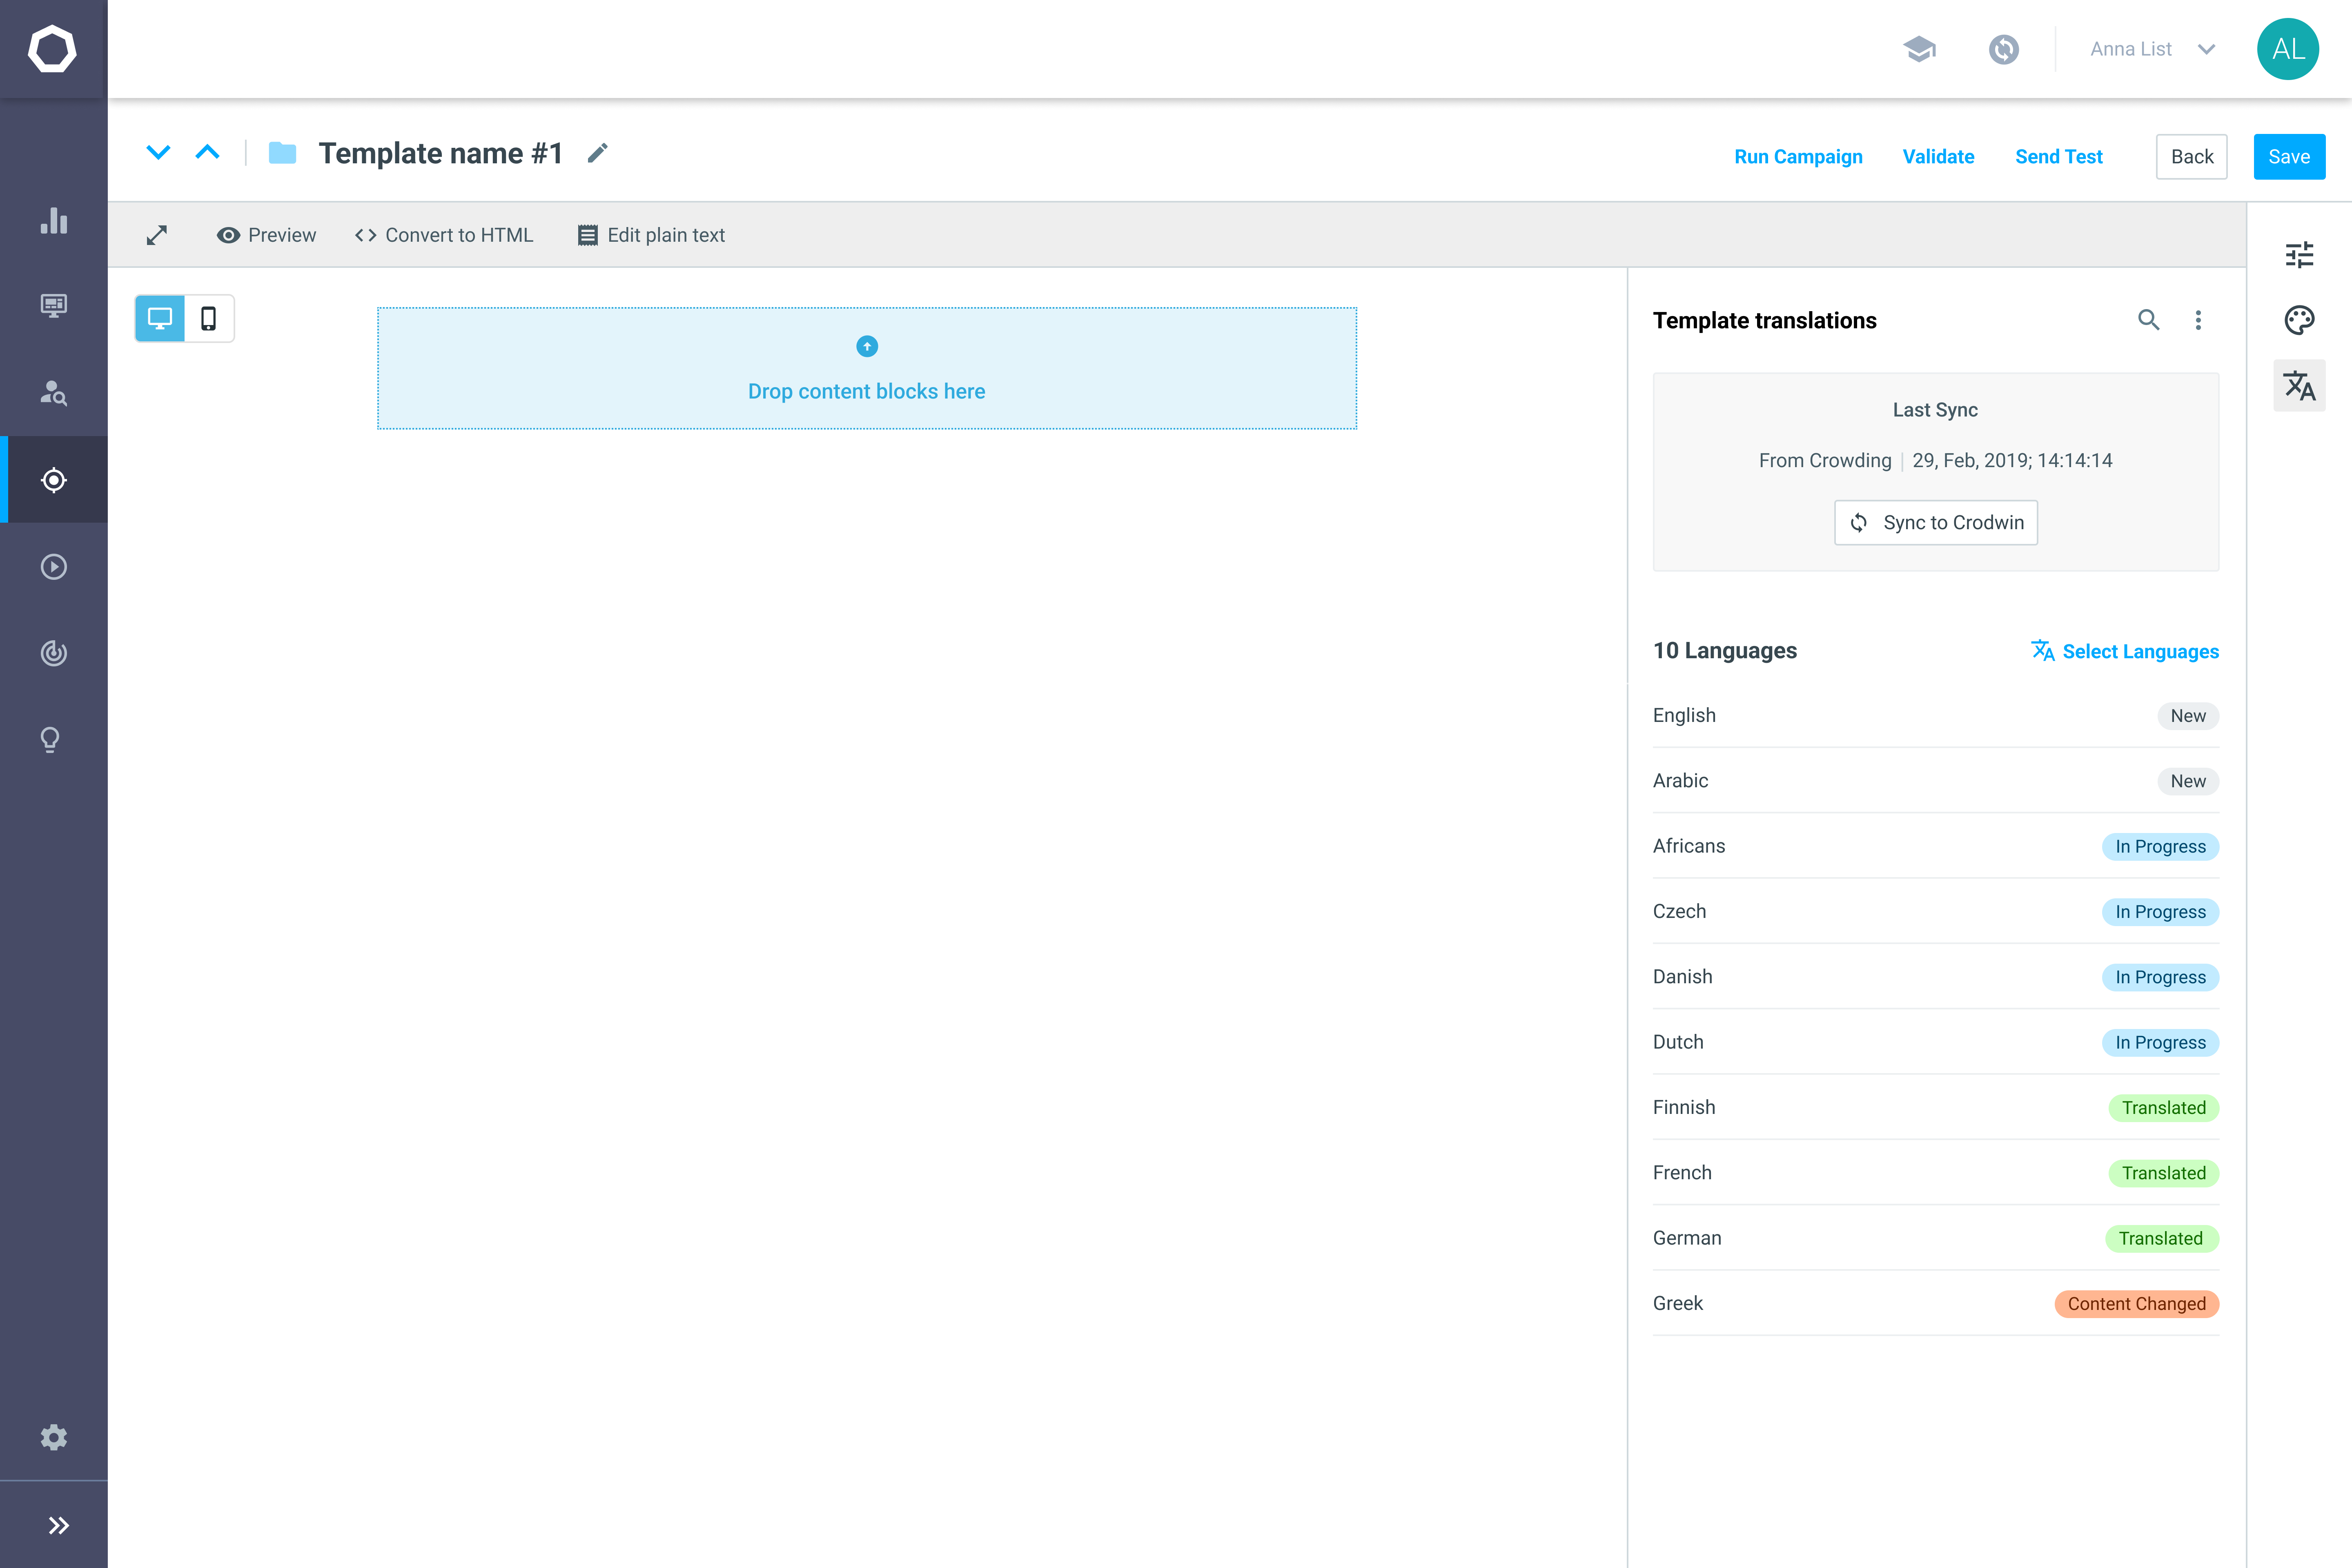This screenshot has width=2352, height=1568.
Task: Select the Czech language row
Action: (1936, 912)
